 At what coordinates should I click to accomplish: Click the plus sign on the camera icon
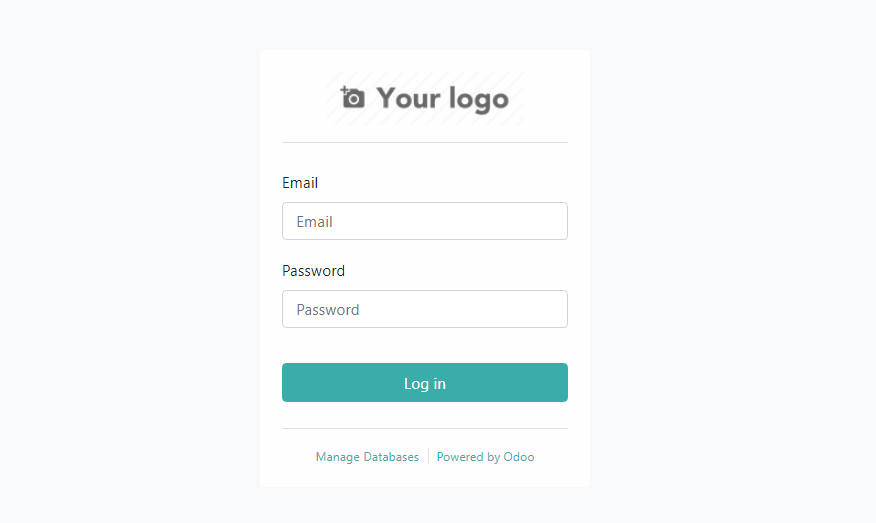pos(344,89)
